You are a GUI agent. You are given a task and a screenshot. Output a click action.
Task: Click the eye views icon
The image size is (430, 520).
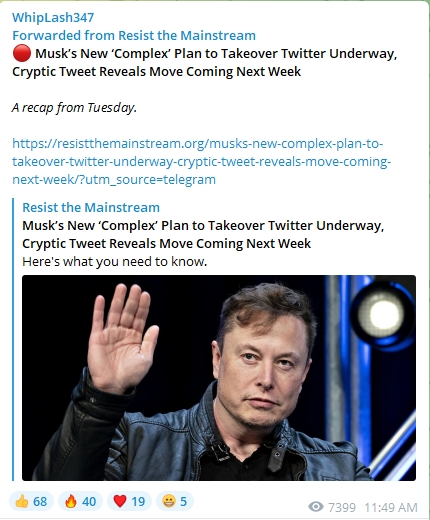[316, 507]
